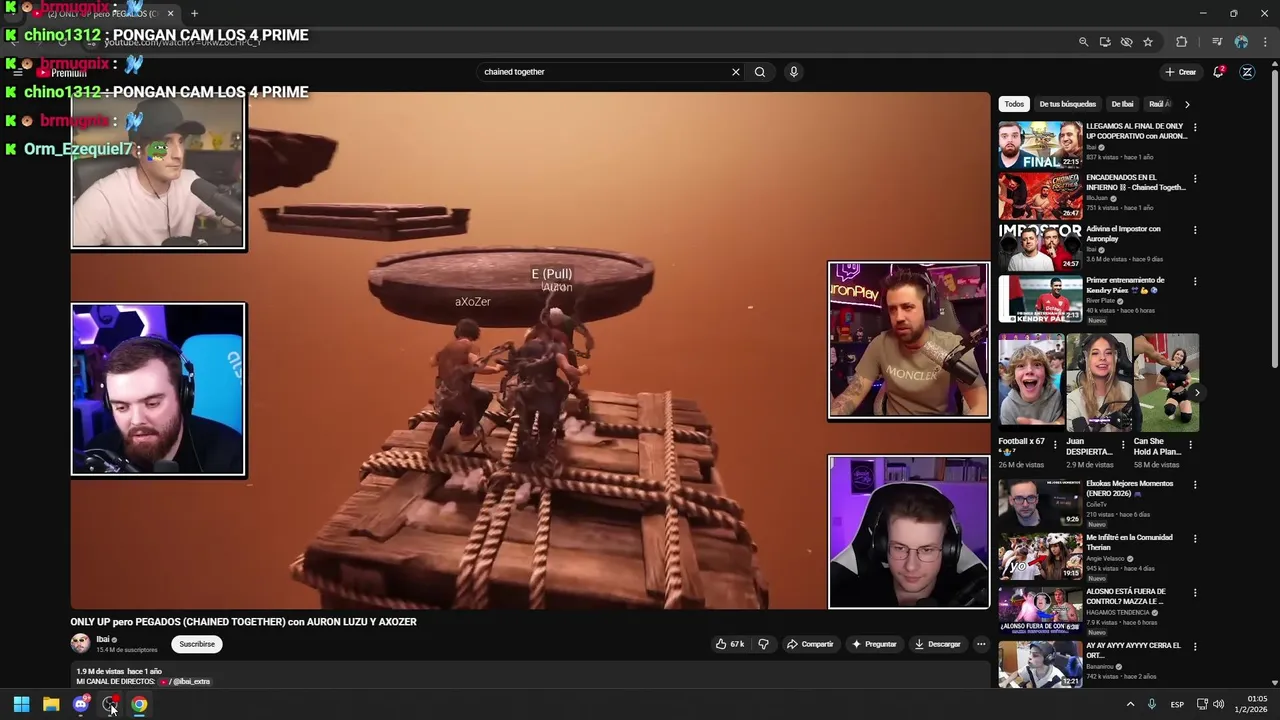Open the media controls icon in Chrome

(1217, 42)
